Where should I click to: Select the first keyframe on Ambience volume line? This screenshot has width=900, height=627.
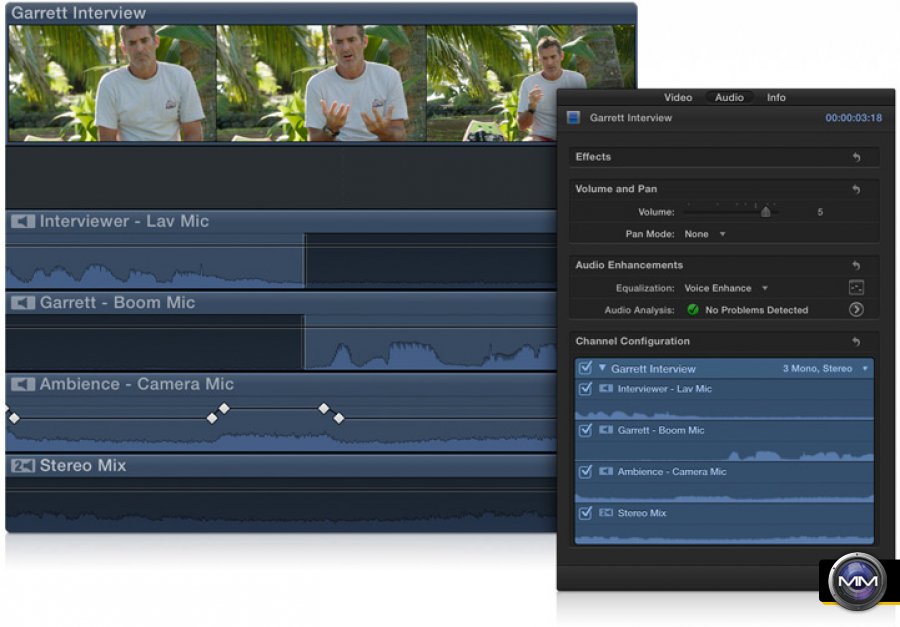pyautogui.click(x=14, y=419)
